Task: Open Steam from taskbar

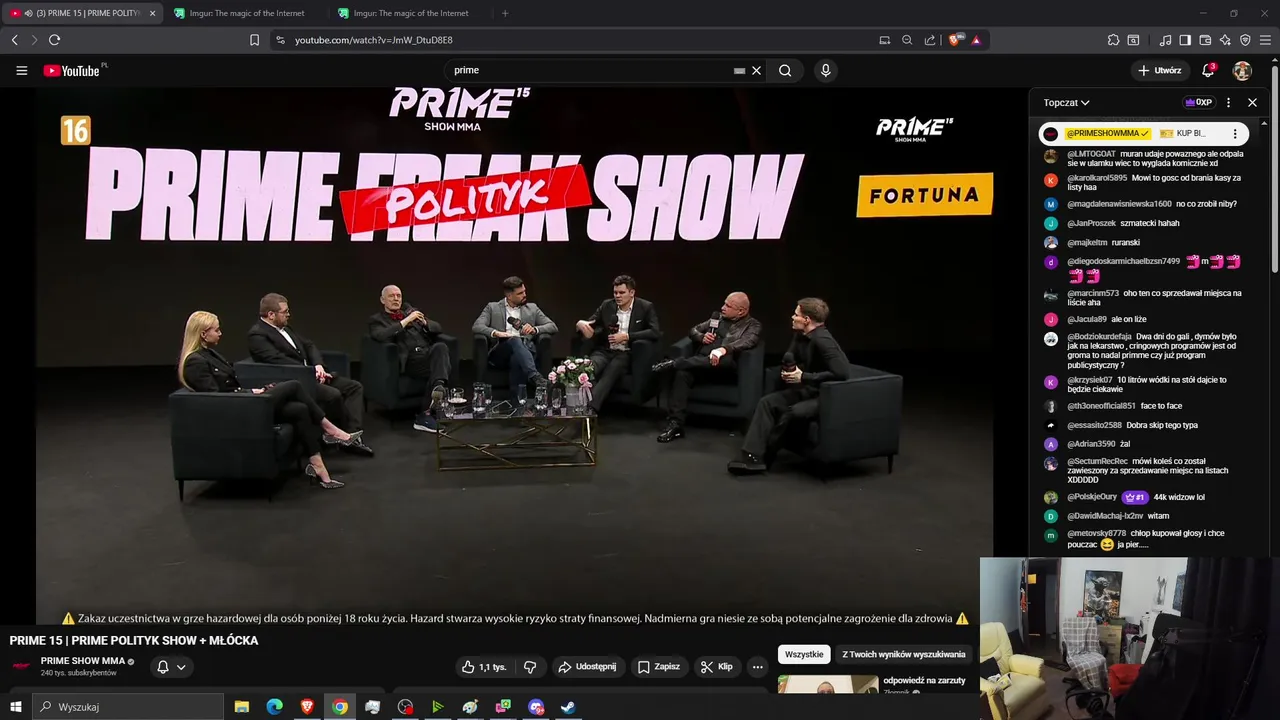Action: coord(568,707)
